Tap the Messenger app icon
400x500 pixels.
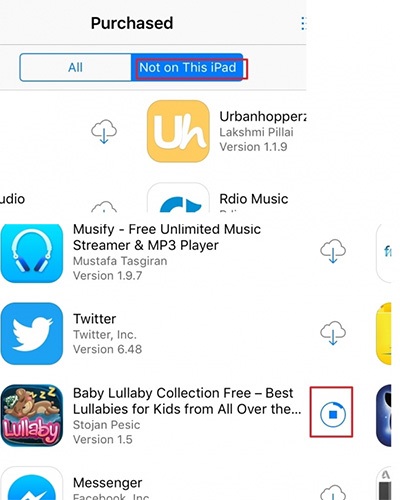point(32,483)
